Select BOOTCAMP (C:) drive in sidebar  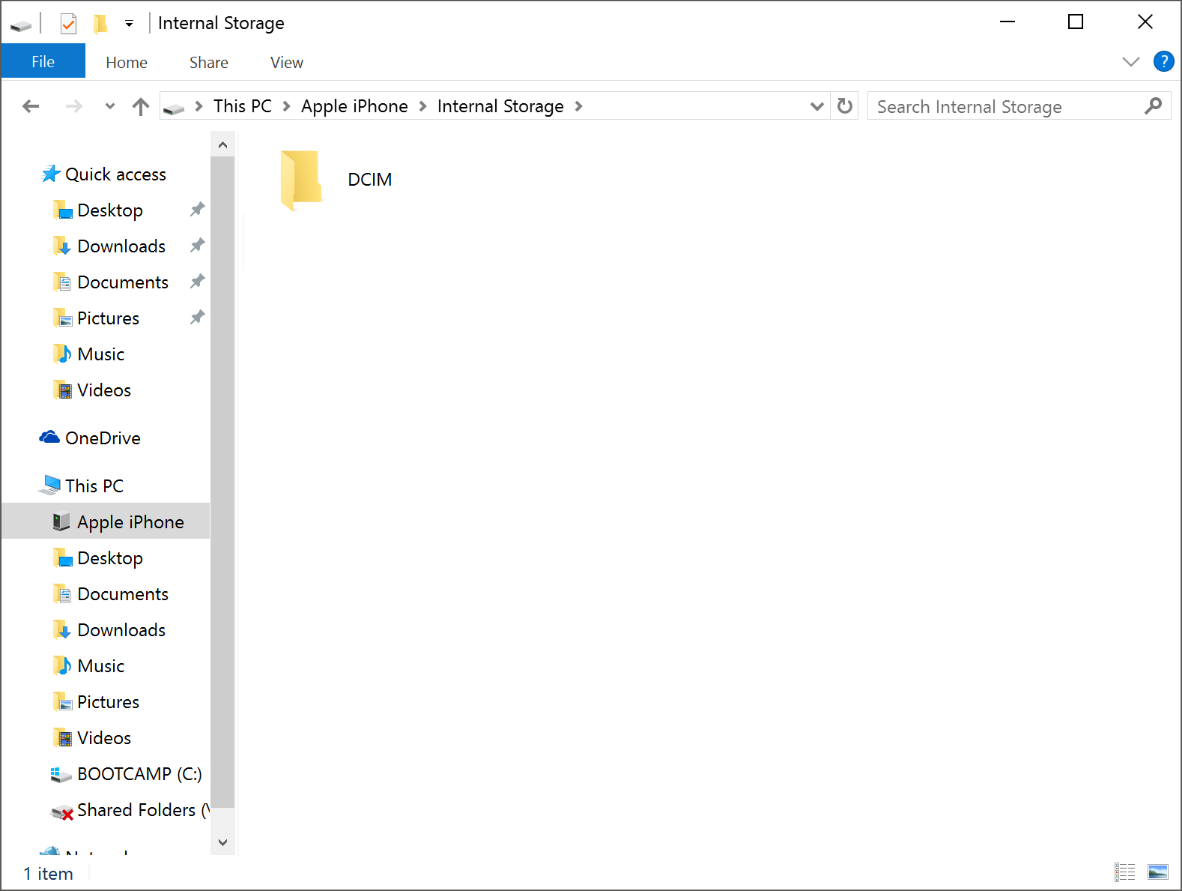click(x=139, y=774)
